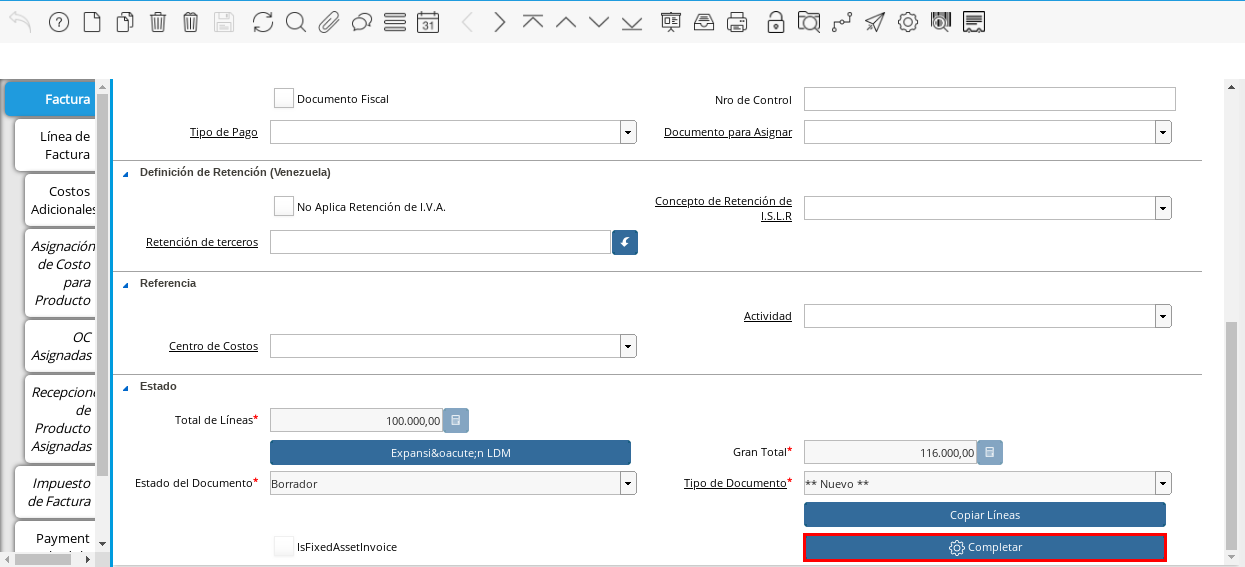Open the record search magnifier icon
This screenshot has width=1245, height=567.
(295, 22)
